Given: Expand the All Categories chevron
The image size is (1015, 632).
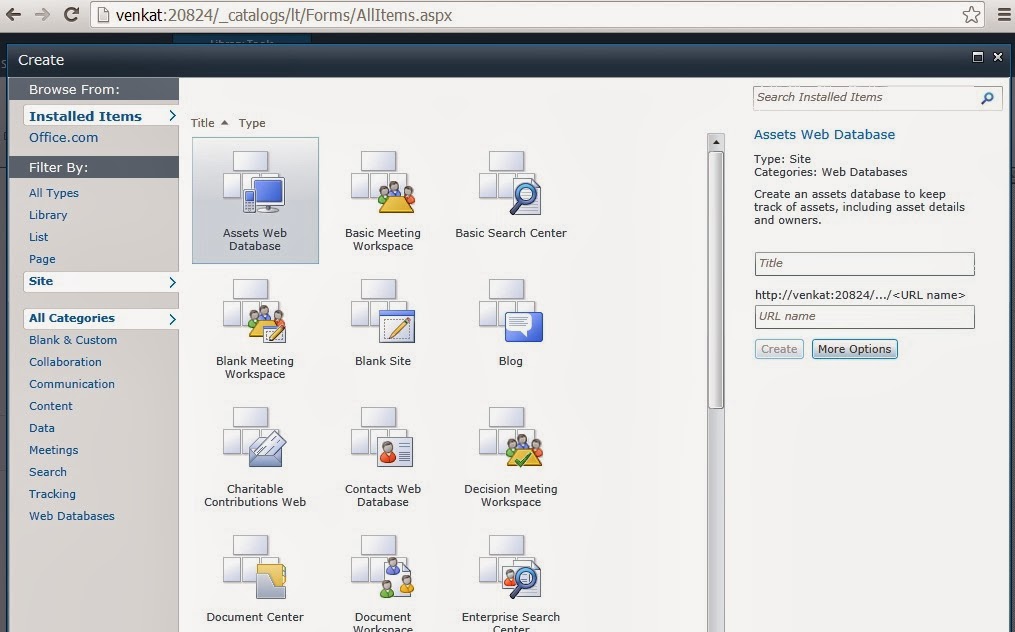Looking at the screenshot, I should tap(172, 319).
